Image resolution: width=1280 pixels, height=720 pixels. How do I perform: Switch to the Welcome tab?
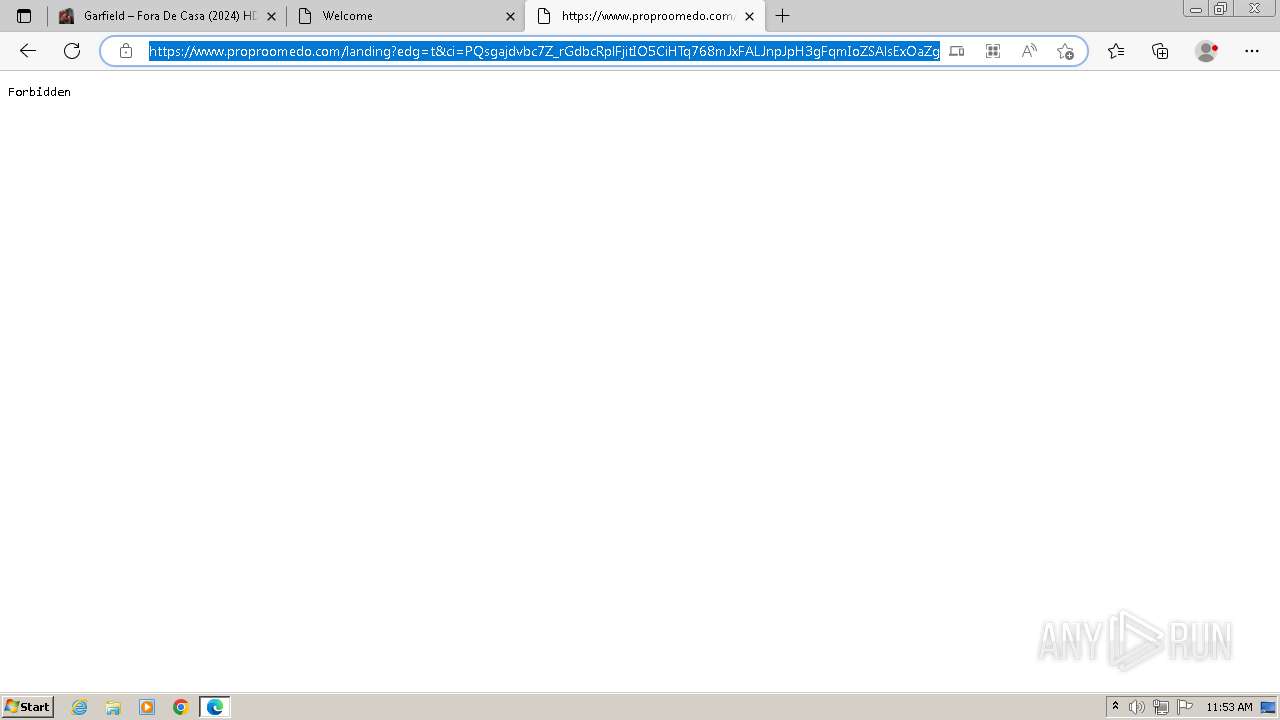coord(405,16)
